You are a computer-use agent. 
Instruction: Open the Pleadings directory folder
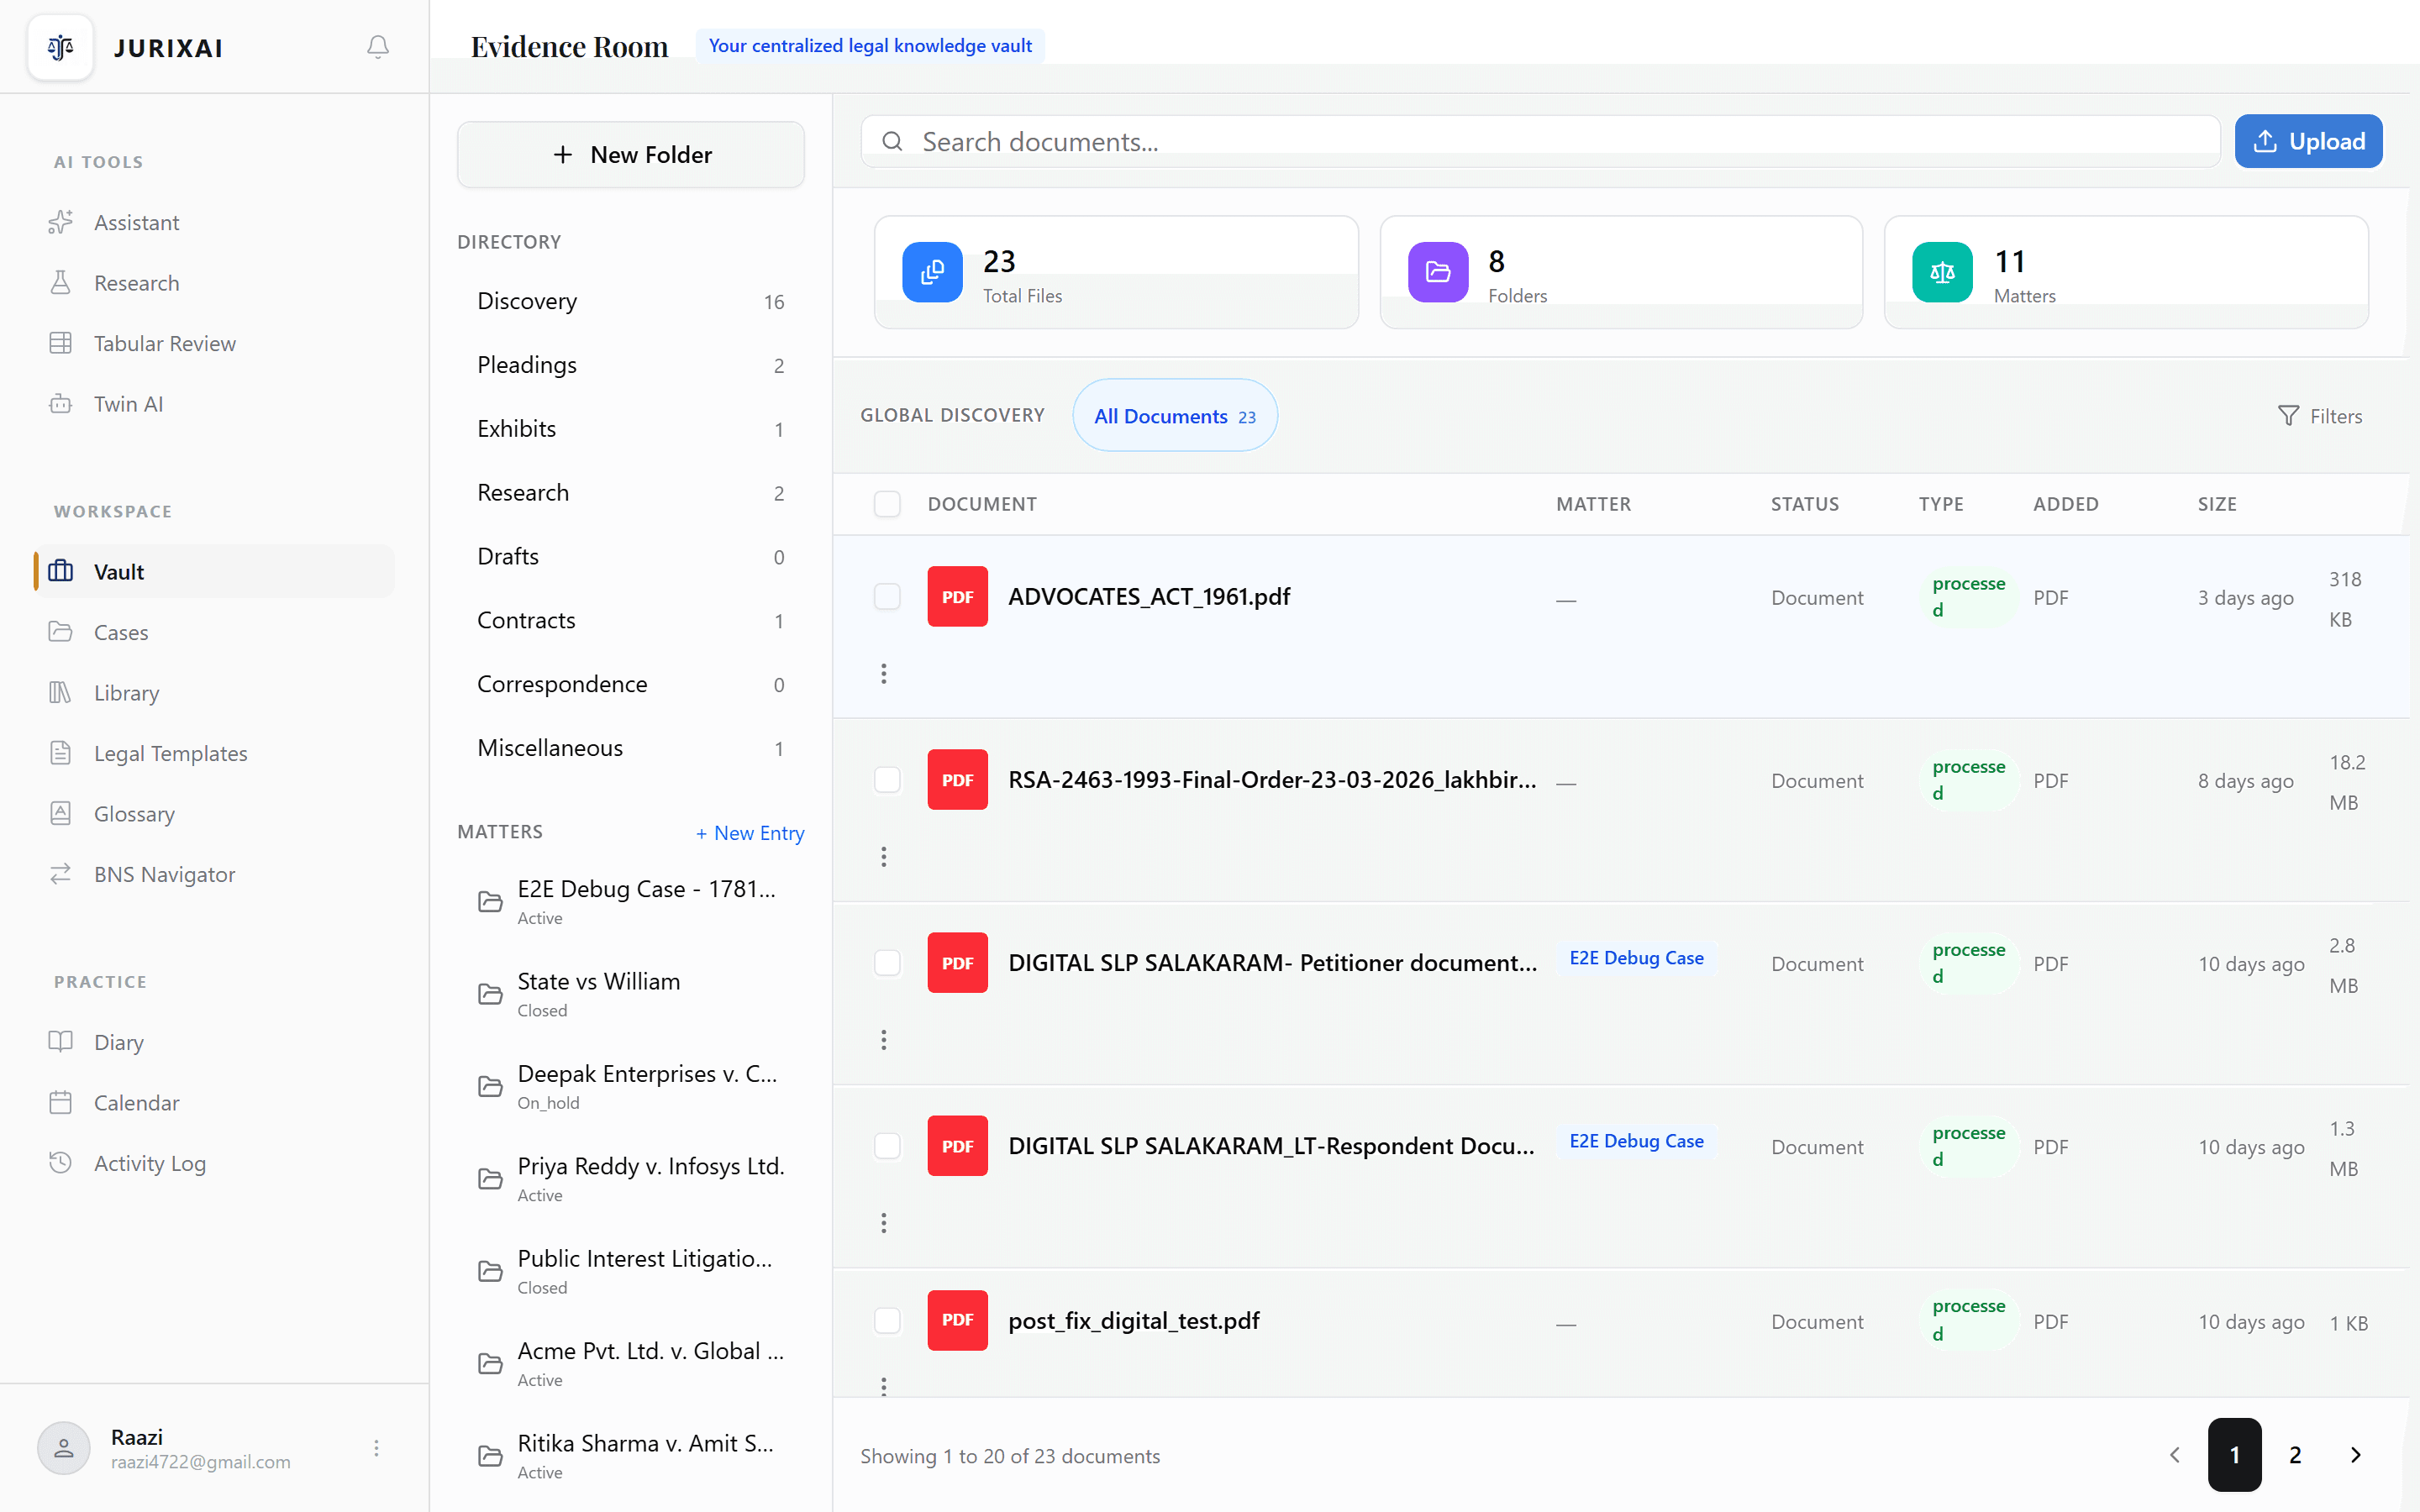click(631, 365)
